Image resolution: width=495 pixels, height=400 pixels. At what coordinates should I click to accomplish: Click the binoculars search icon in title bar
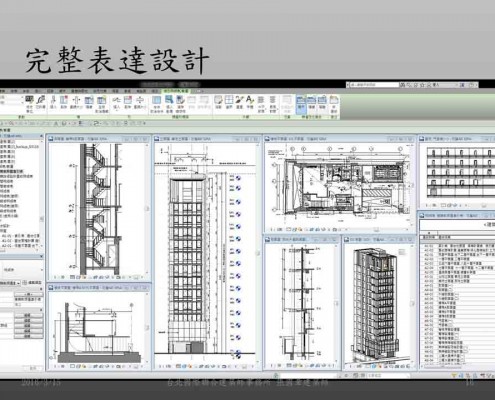403,85
